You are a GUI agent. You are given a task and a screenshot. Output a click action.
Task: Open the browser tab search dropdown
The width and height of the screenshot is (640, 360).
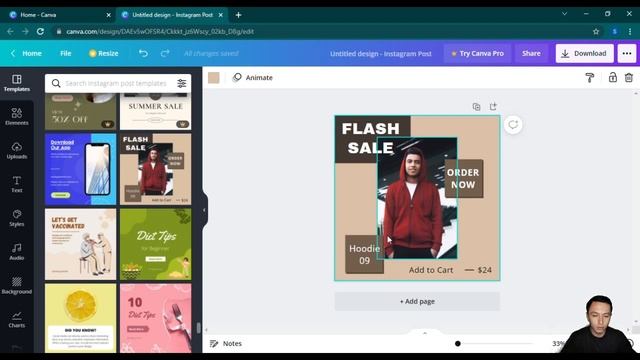564,14
